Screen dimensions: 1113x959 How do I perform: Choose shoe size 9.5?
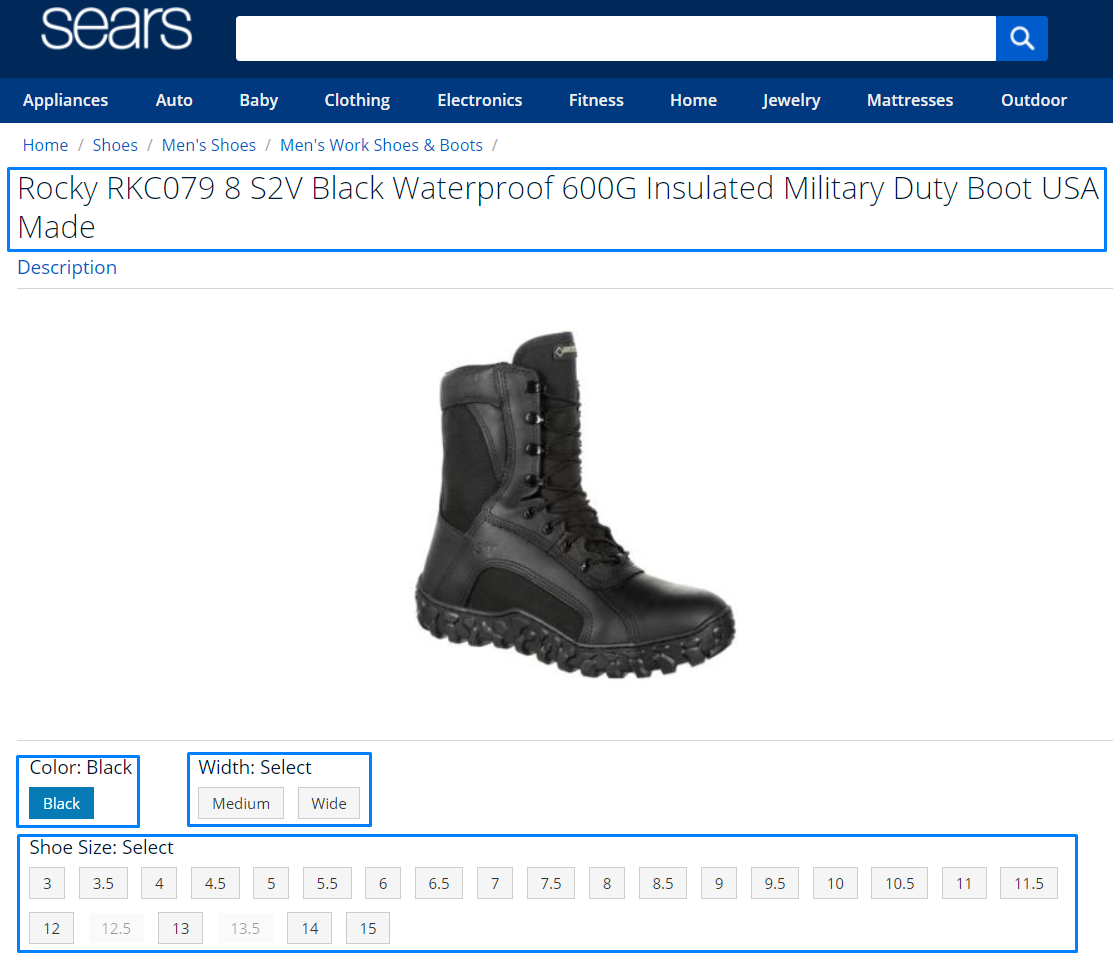tap(775, 884)
